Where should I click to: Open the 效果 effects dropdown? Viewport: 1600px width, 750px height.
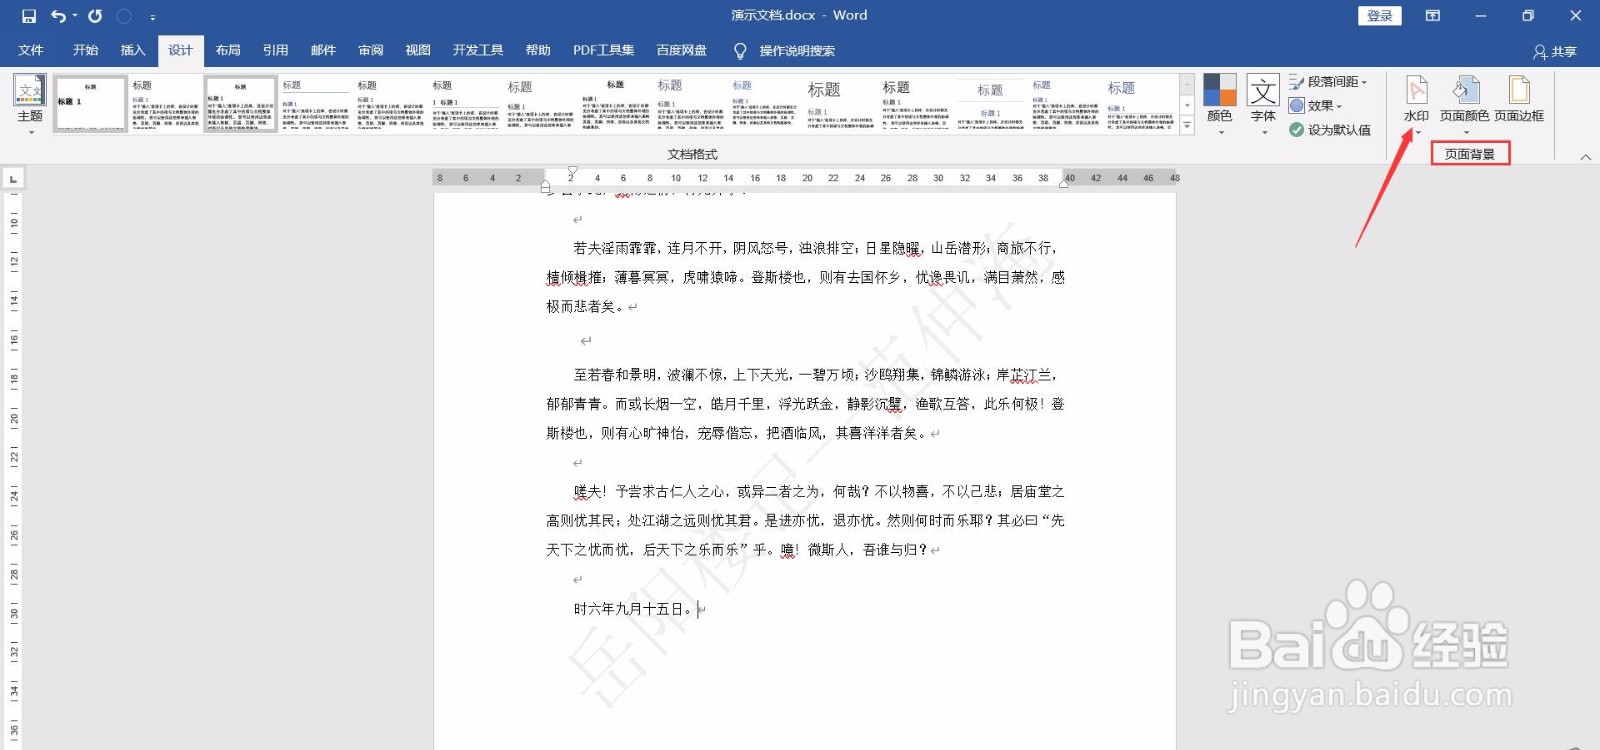coord(1316,106)
